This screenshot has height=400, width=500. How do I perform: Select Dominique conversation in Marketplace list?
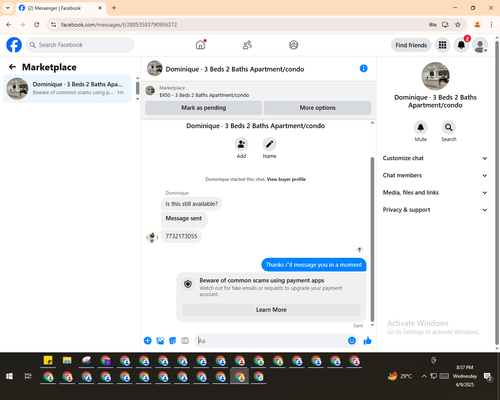[67, 88]
